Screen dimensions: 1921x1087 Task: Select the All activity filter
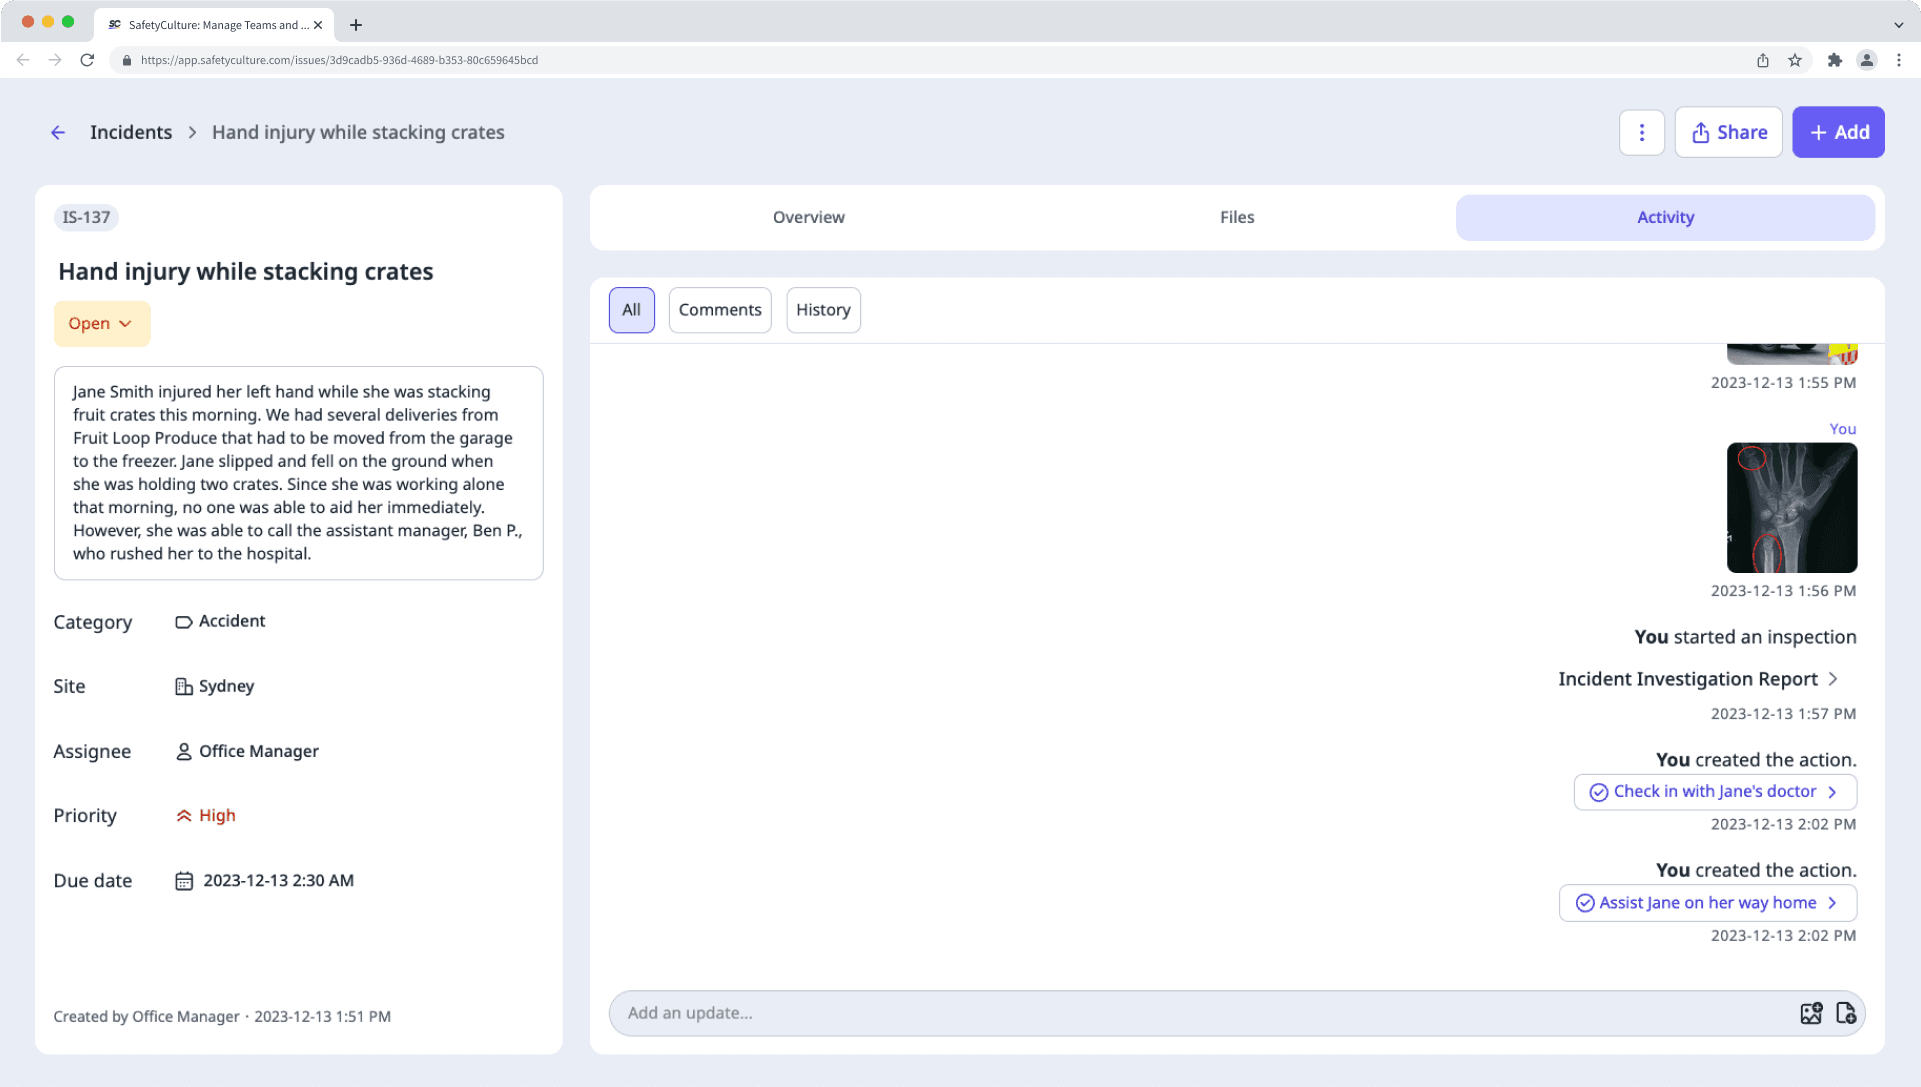pyautogui.click(x=631, y=310)
